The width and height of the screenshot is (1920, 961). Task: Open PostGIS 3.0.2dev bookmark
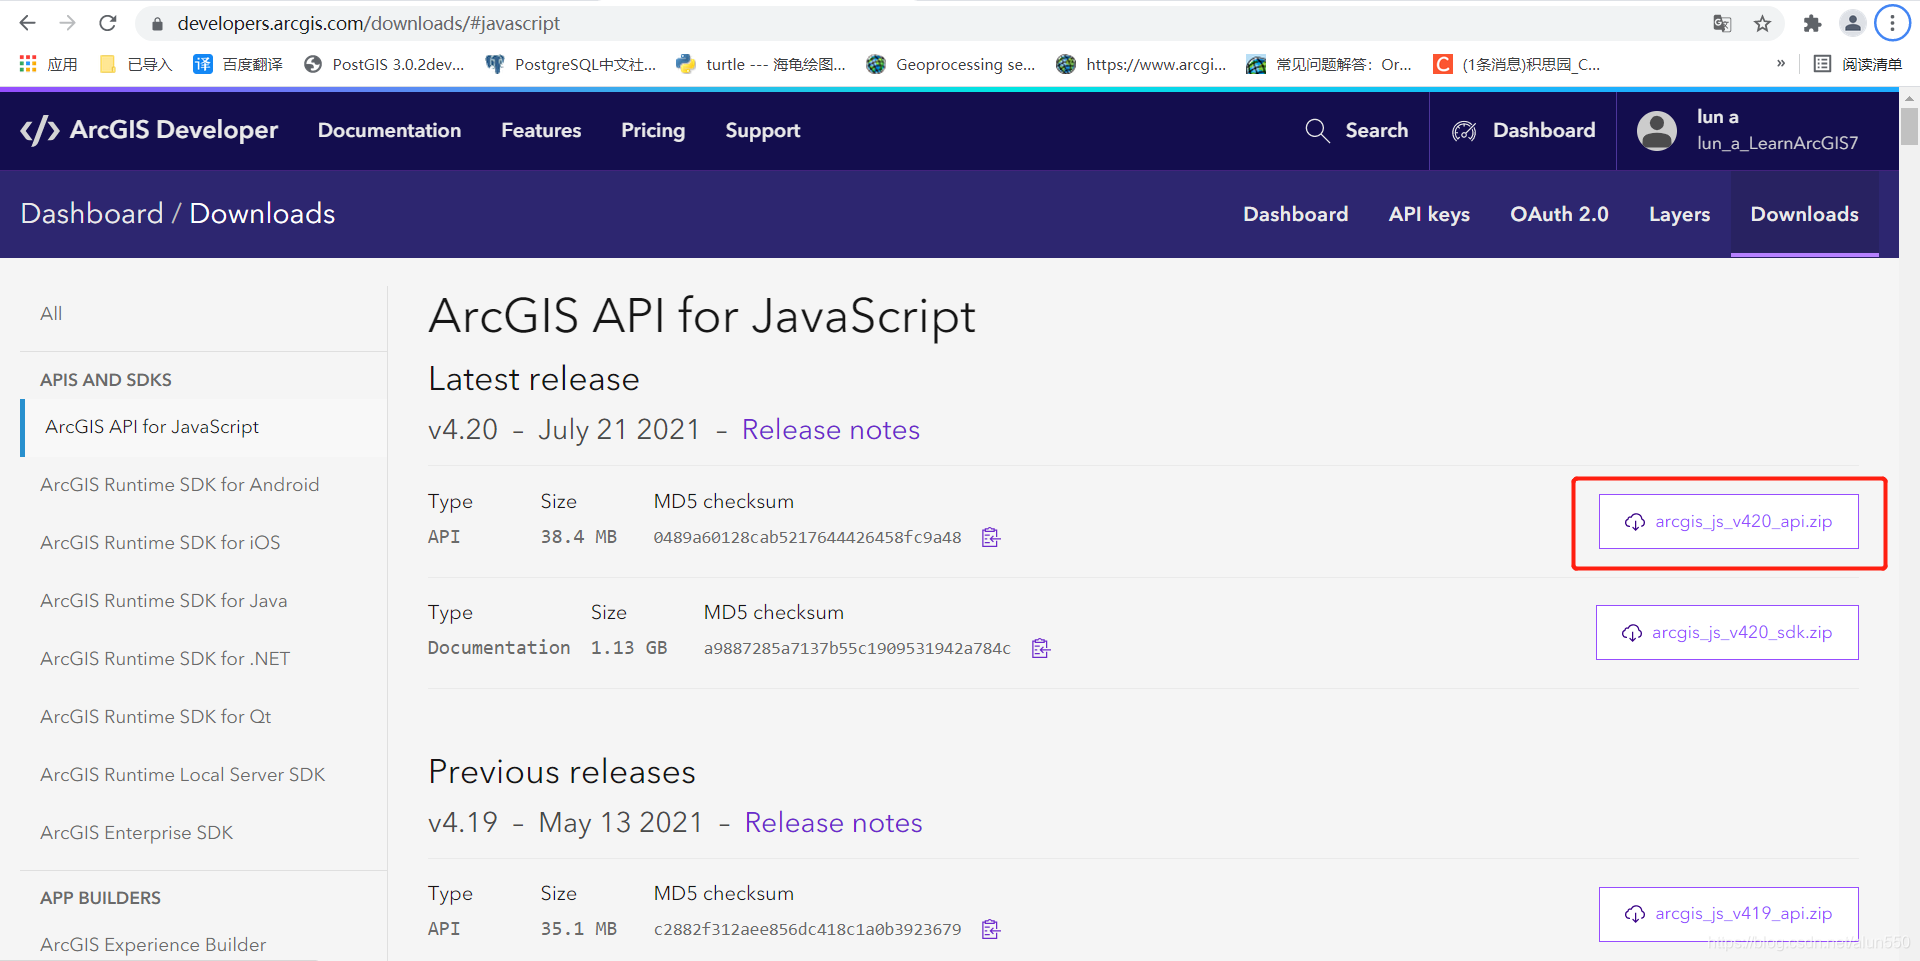(385, 64)
